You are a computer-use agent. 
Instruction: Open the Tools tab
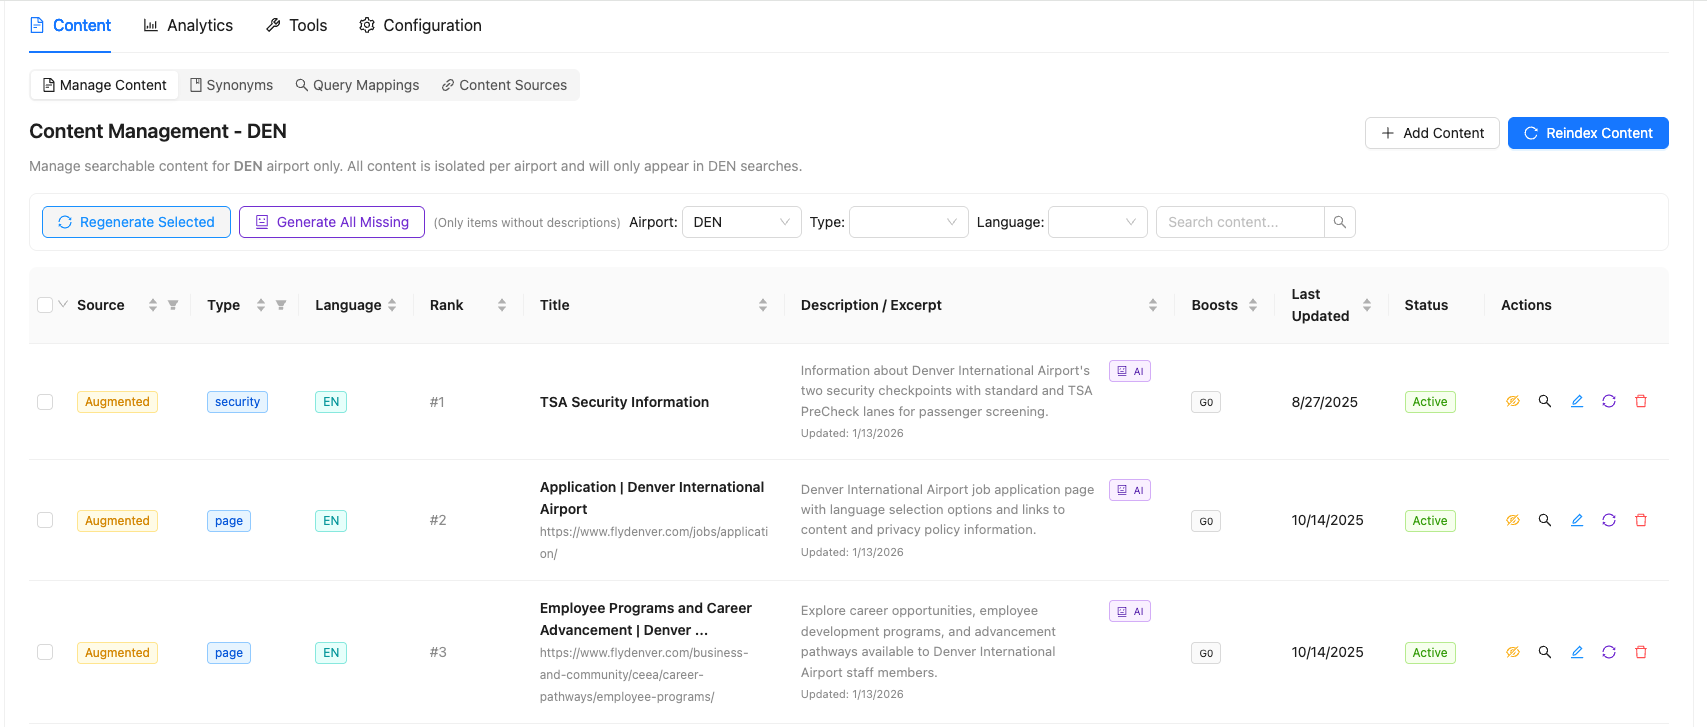[296, 25]
